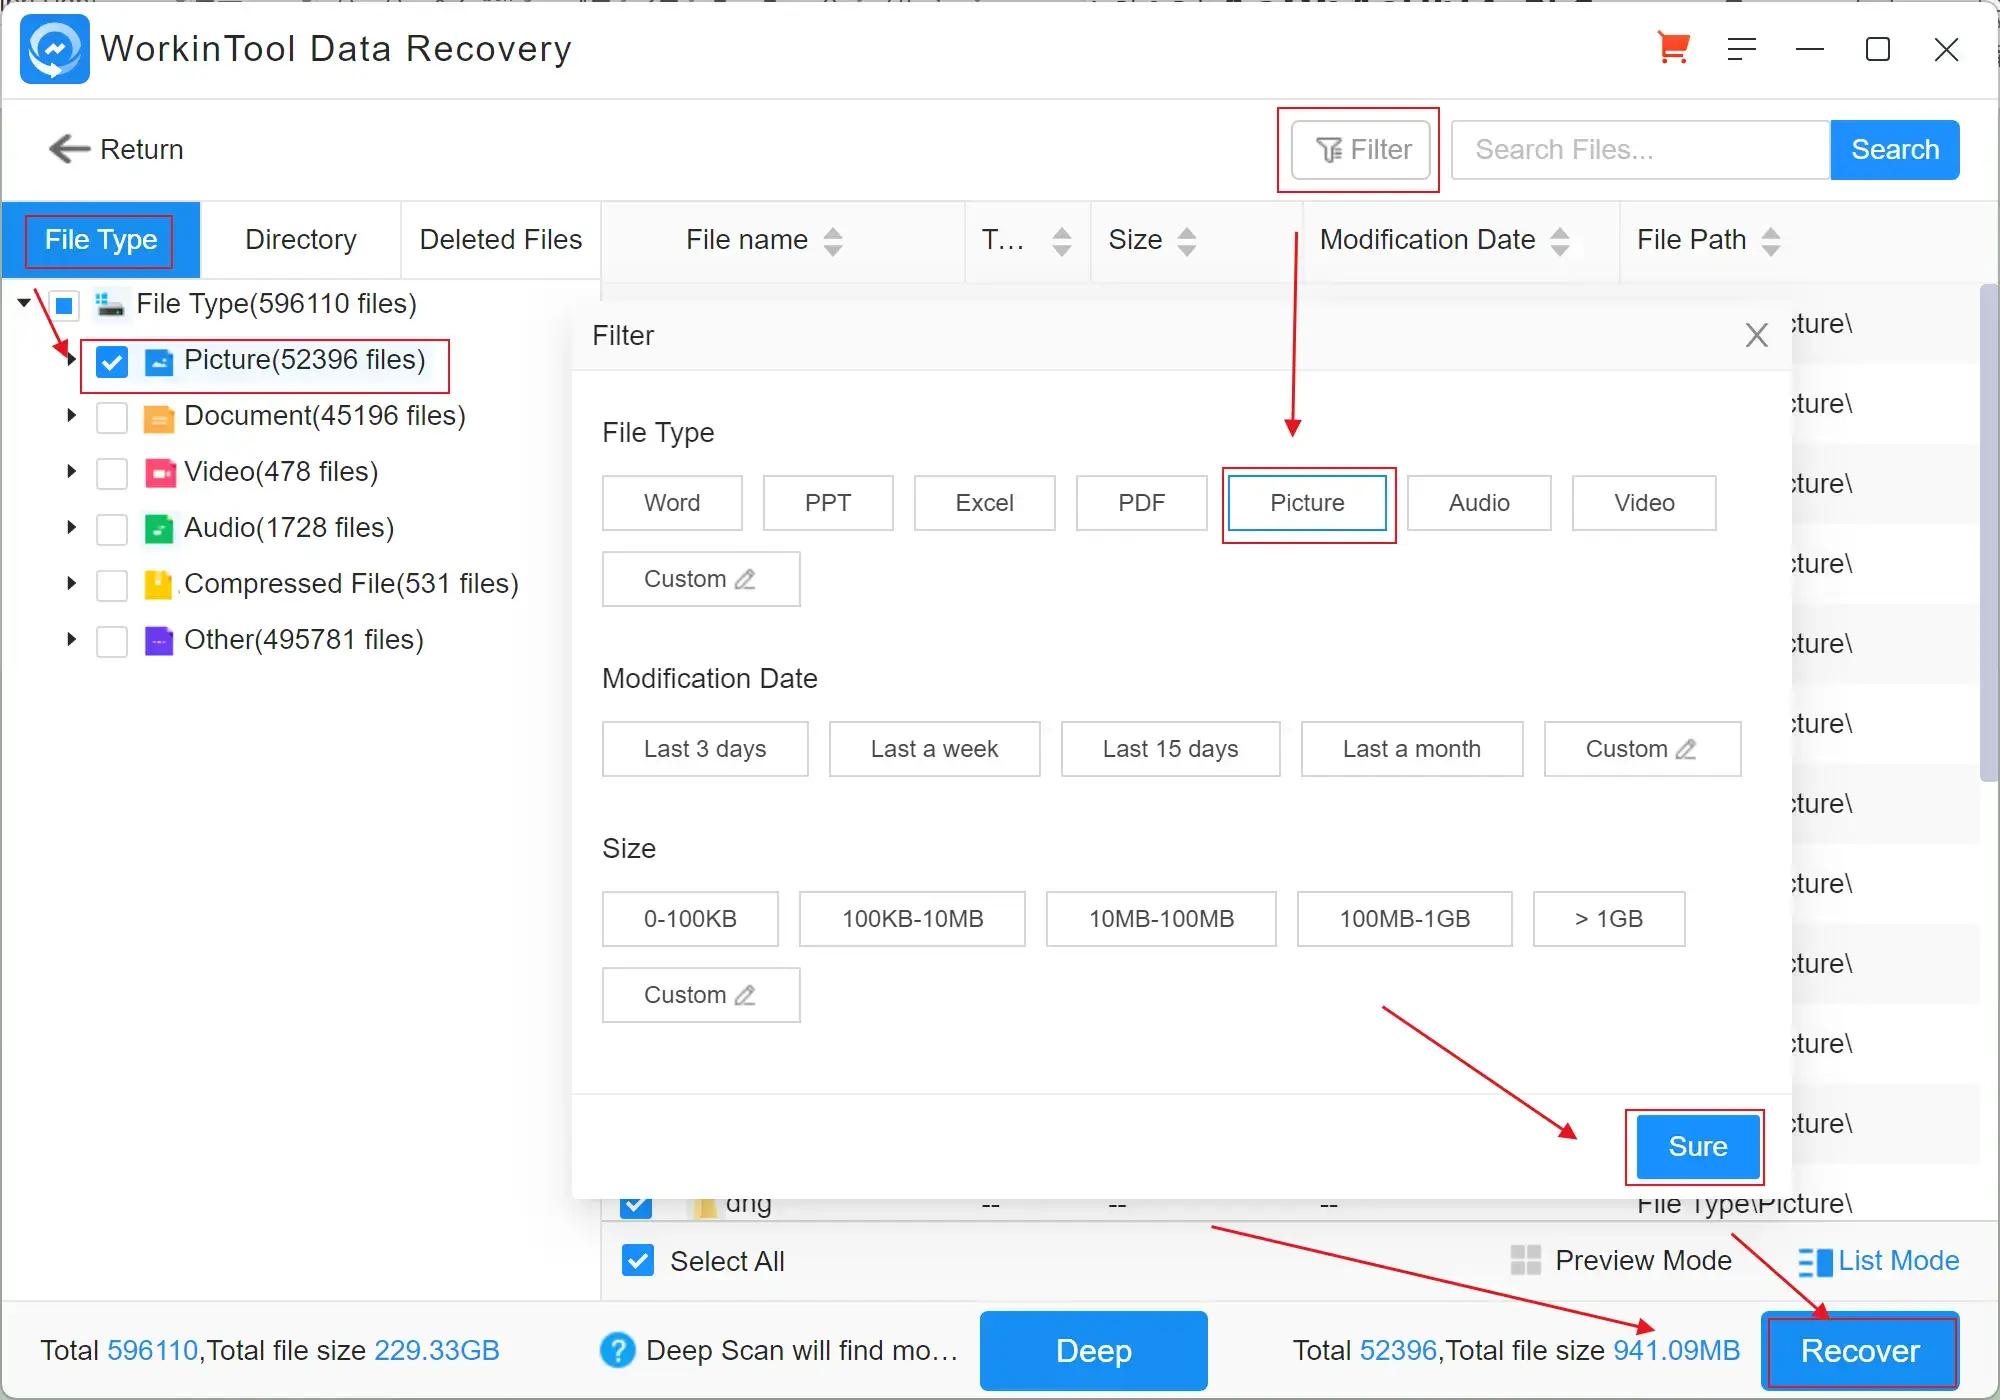Check the Compressed File checkbox
This screenshot has height=1400, width=2000.
point(112,586)
